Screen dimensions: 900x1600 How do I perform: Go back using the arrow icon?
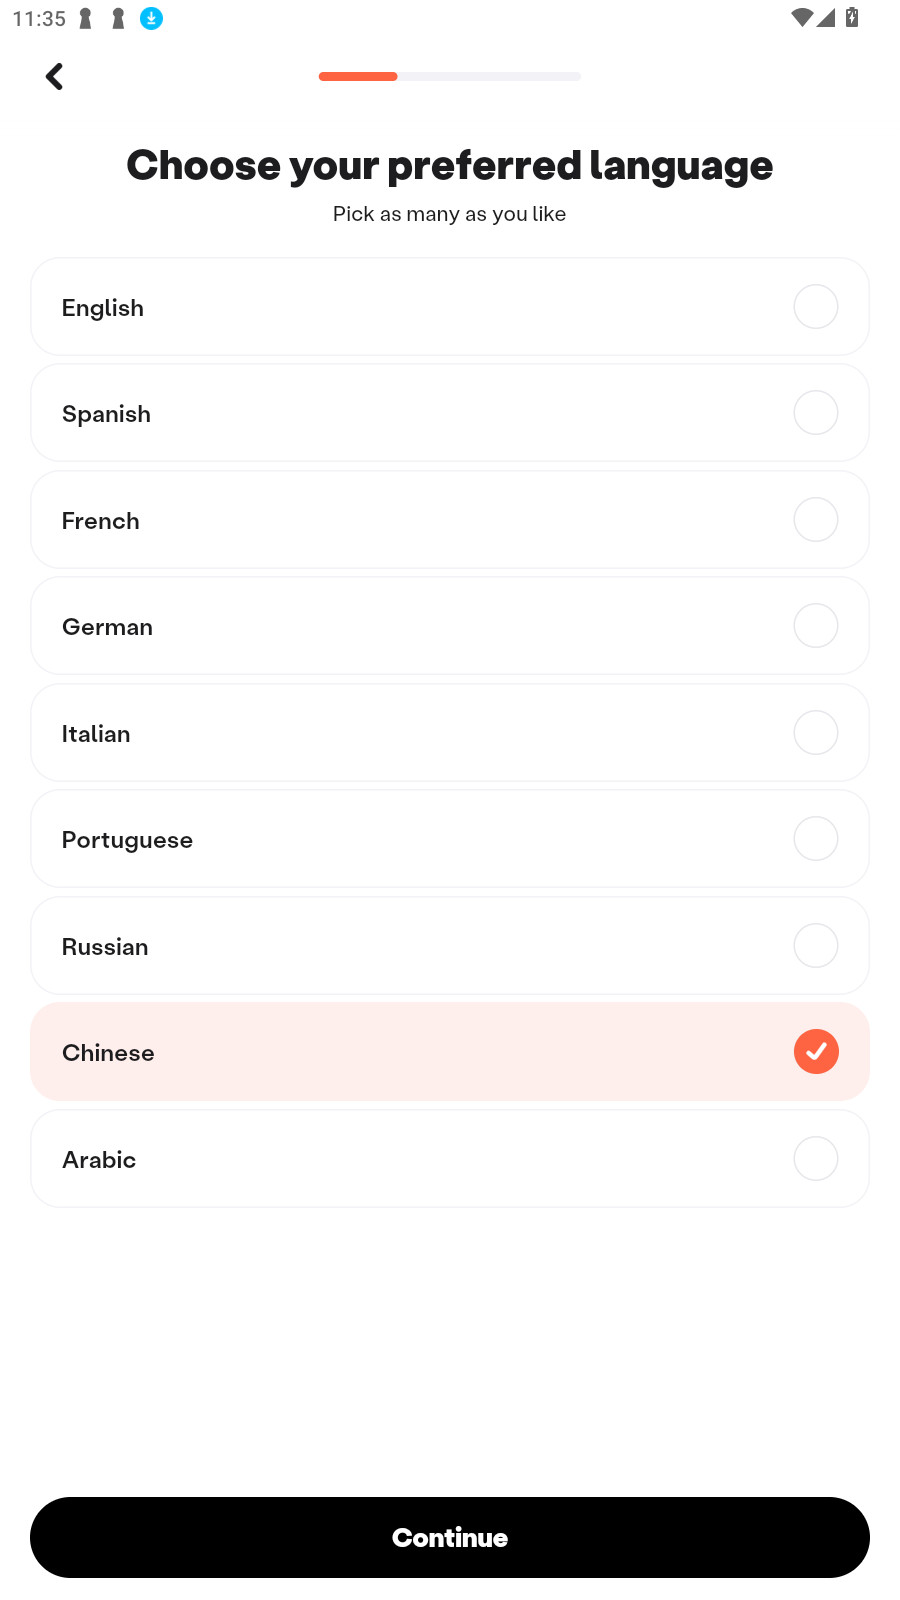click(55, 76)
